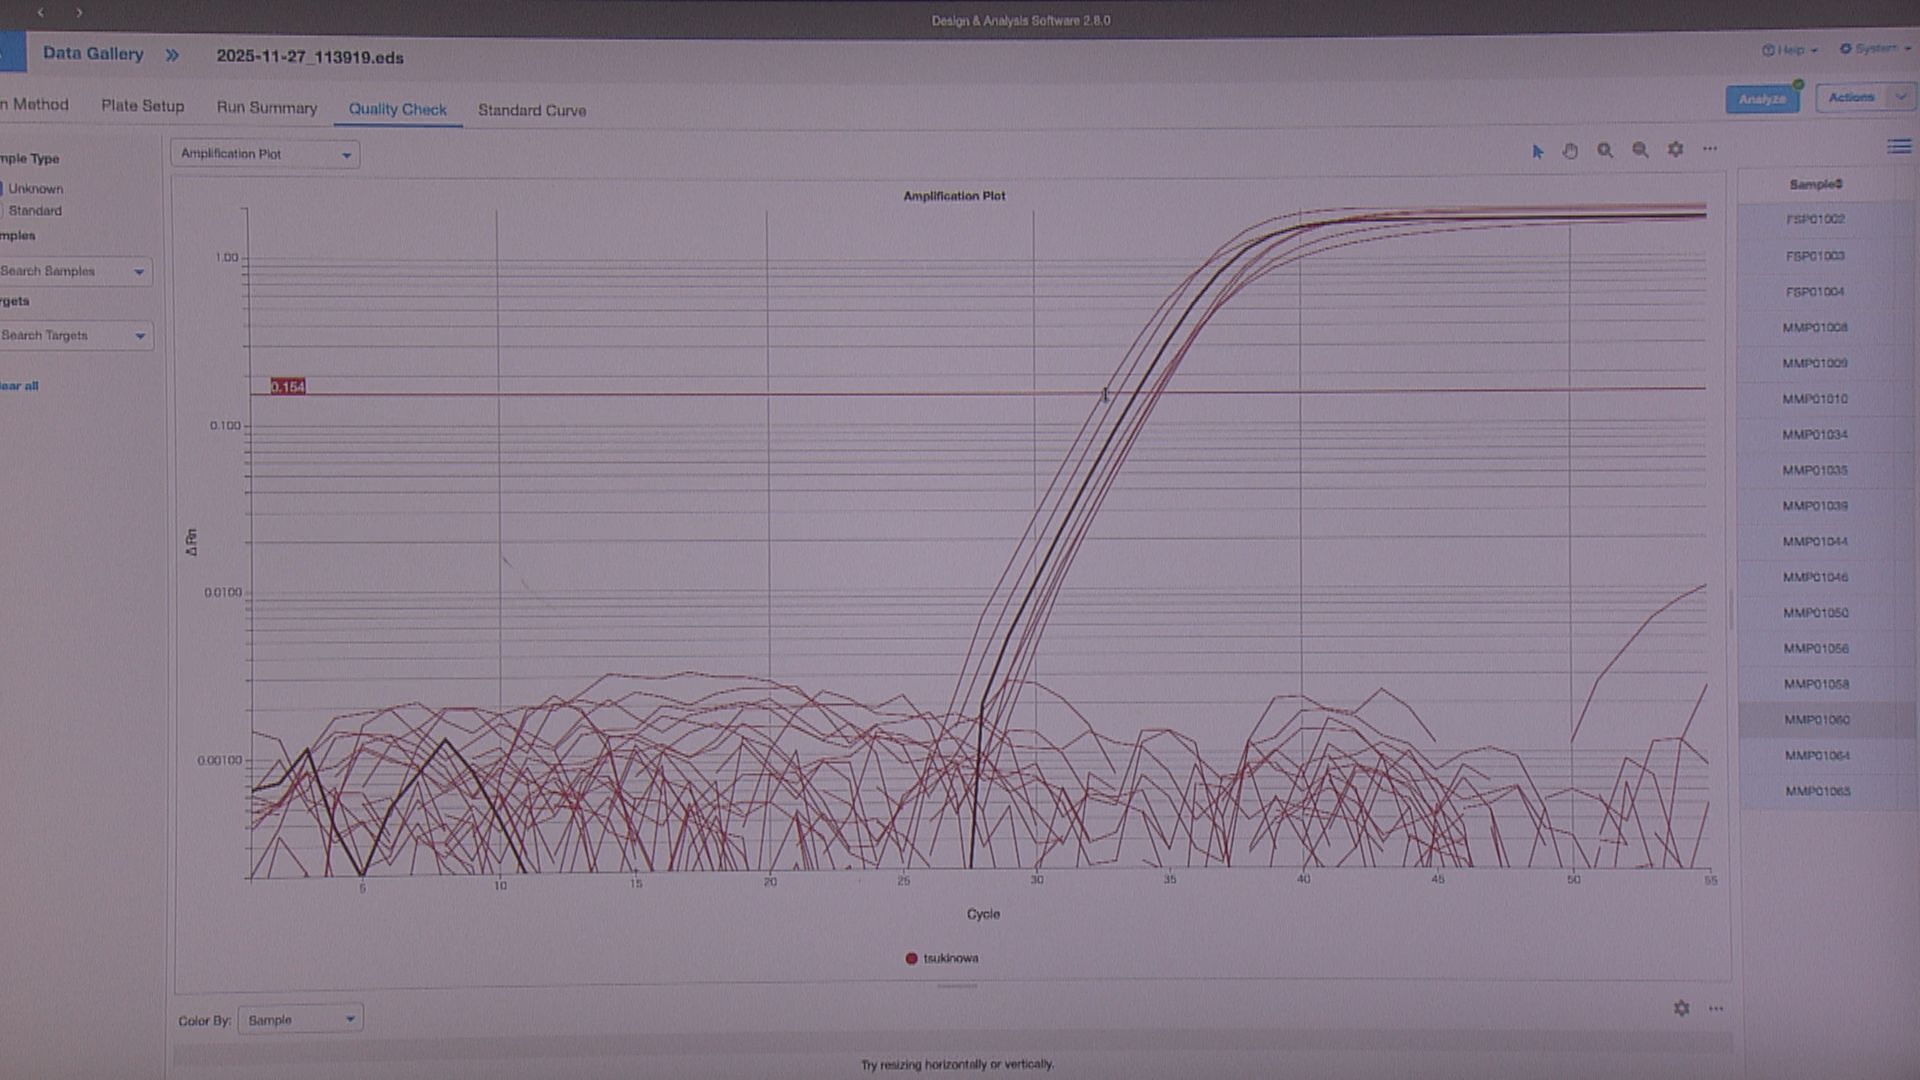Open table settings gear below plot
This screenshot has height=1080, width=1920.
tap(1681, 1008)
